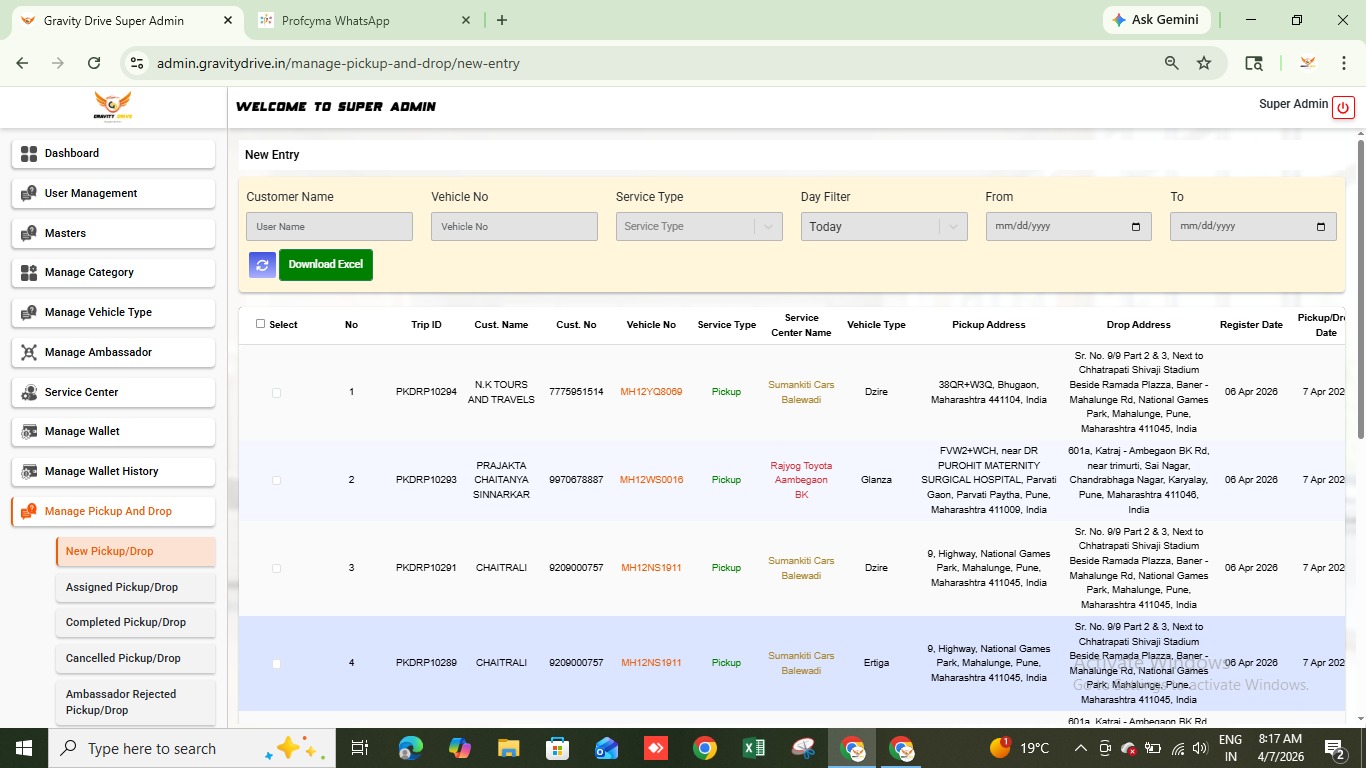1366x768 pixels.
Task: Click the browser zoom magnifier icon
Action: (1171, 63)
